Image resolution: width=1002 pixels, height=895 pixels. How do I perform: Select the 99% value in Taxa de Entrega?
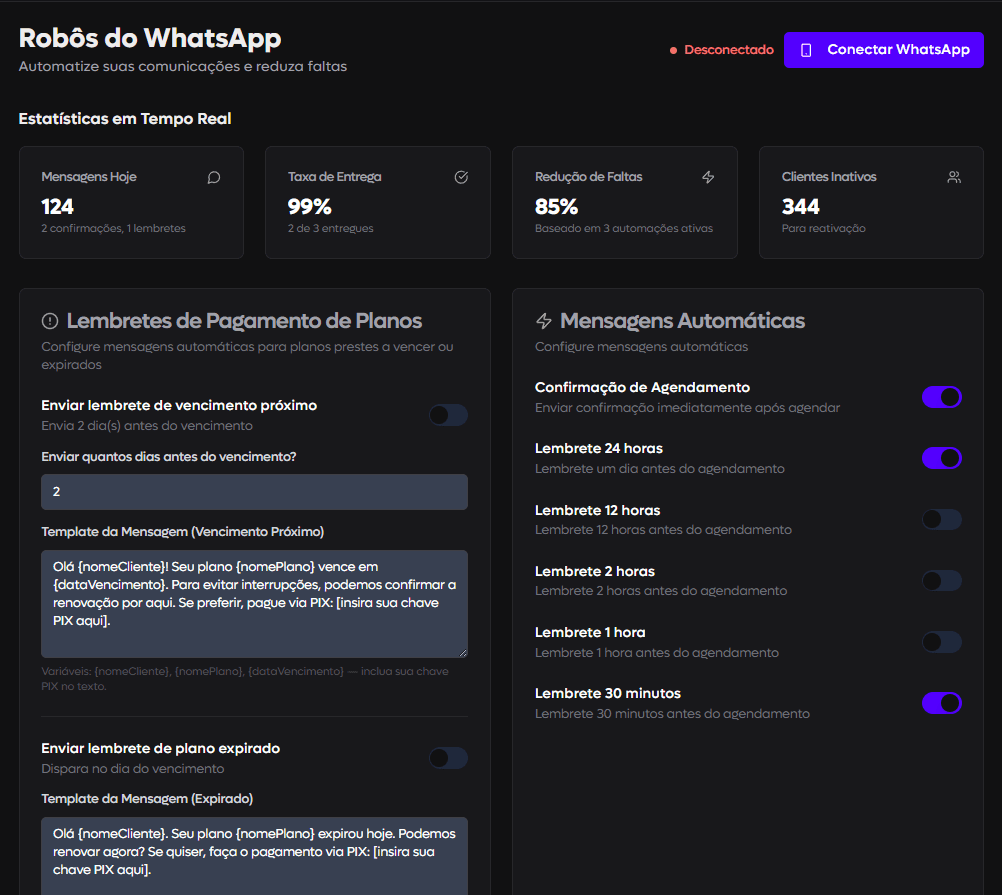309,206
